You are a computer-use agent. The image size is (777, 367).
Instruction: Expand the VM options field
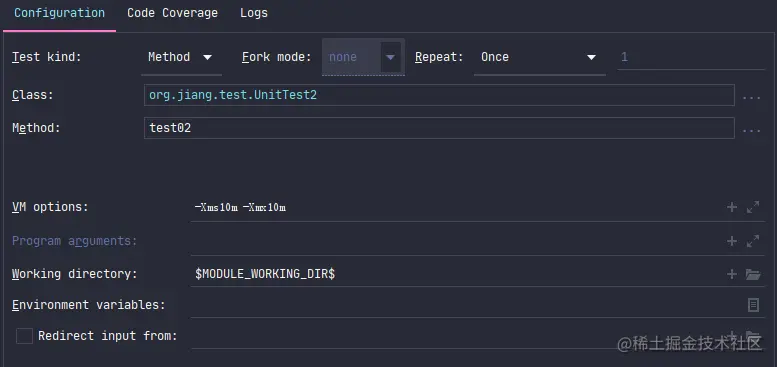click(x=753, y=207)
